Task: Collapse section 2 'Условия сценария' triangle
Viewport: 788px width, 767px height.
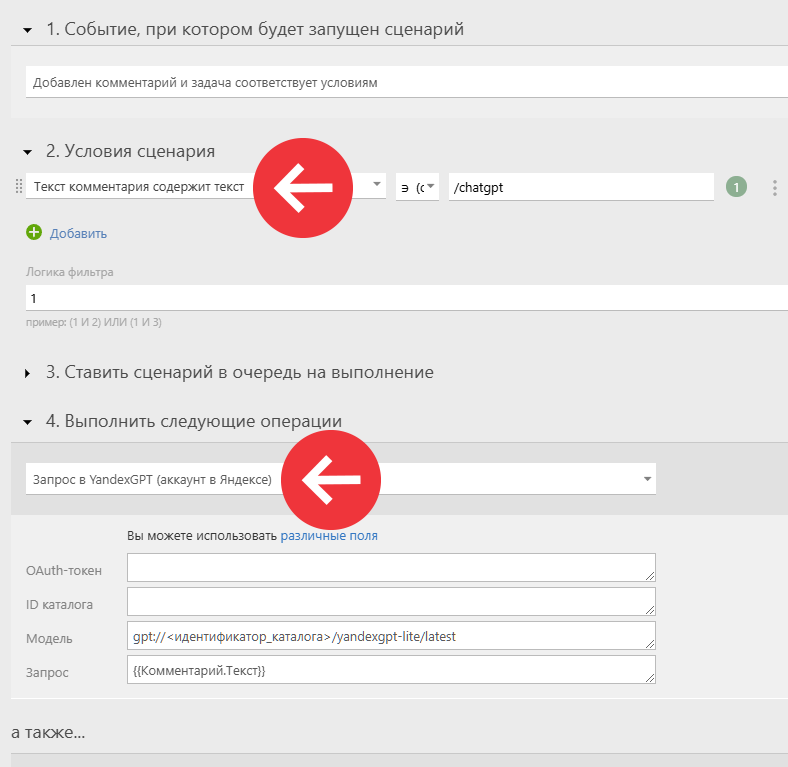Action: [28, 152]
